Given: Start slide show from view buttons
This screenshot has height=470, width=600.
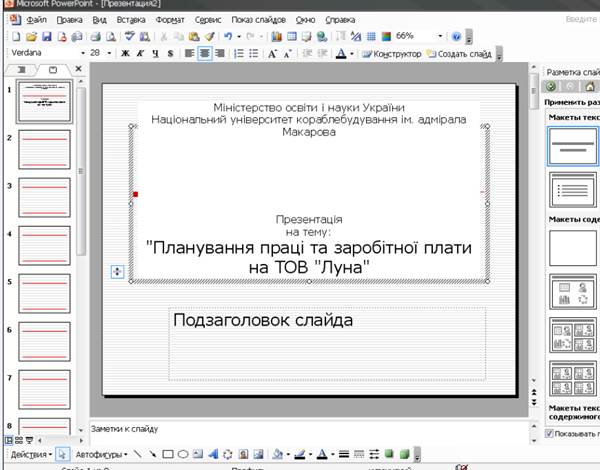Looking at the screenshot, I should click(29, 440).
